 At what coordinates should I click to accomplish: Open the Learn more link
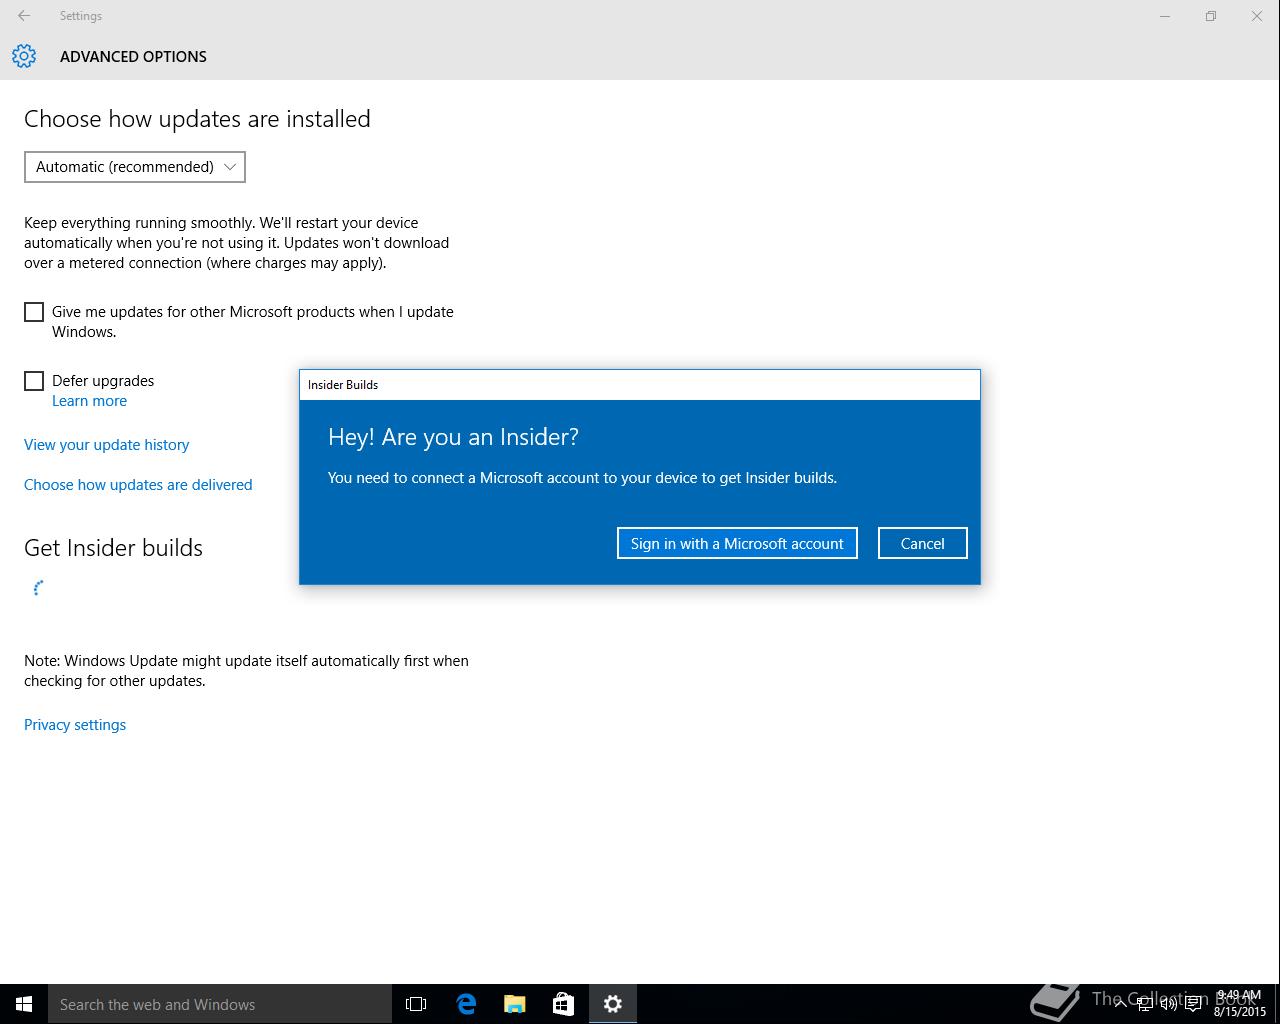tap(89, 401)
